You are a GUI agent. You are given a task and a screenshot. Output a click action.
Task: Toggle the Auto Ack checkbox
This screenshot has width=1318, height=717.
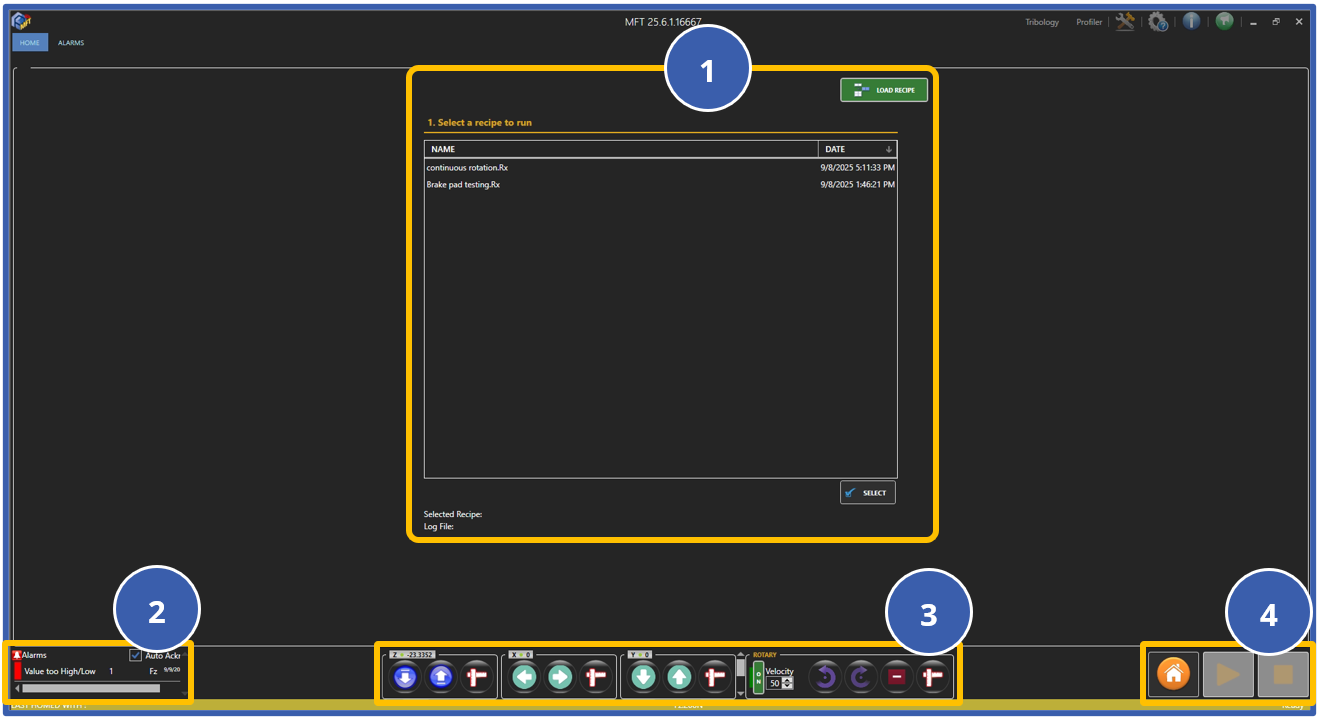136,655
